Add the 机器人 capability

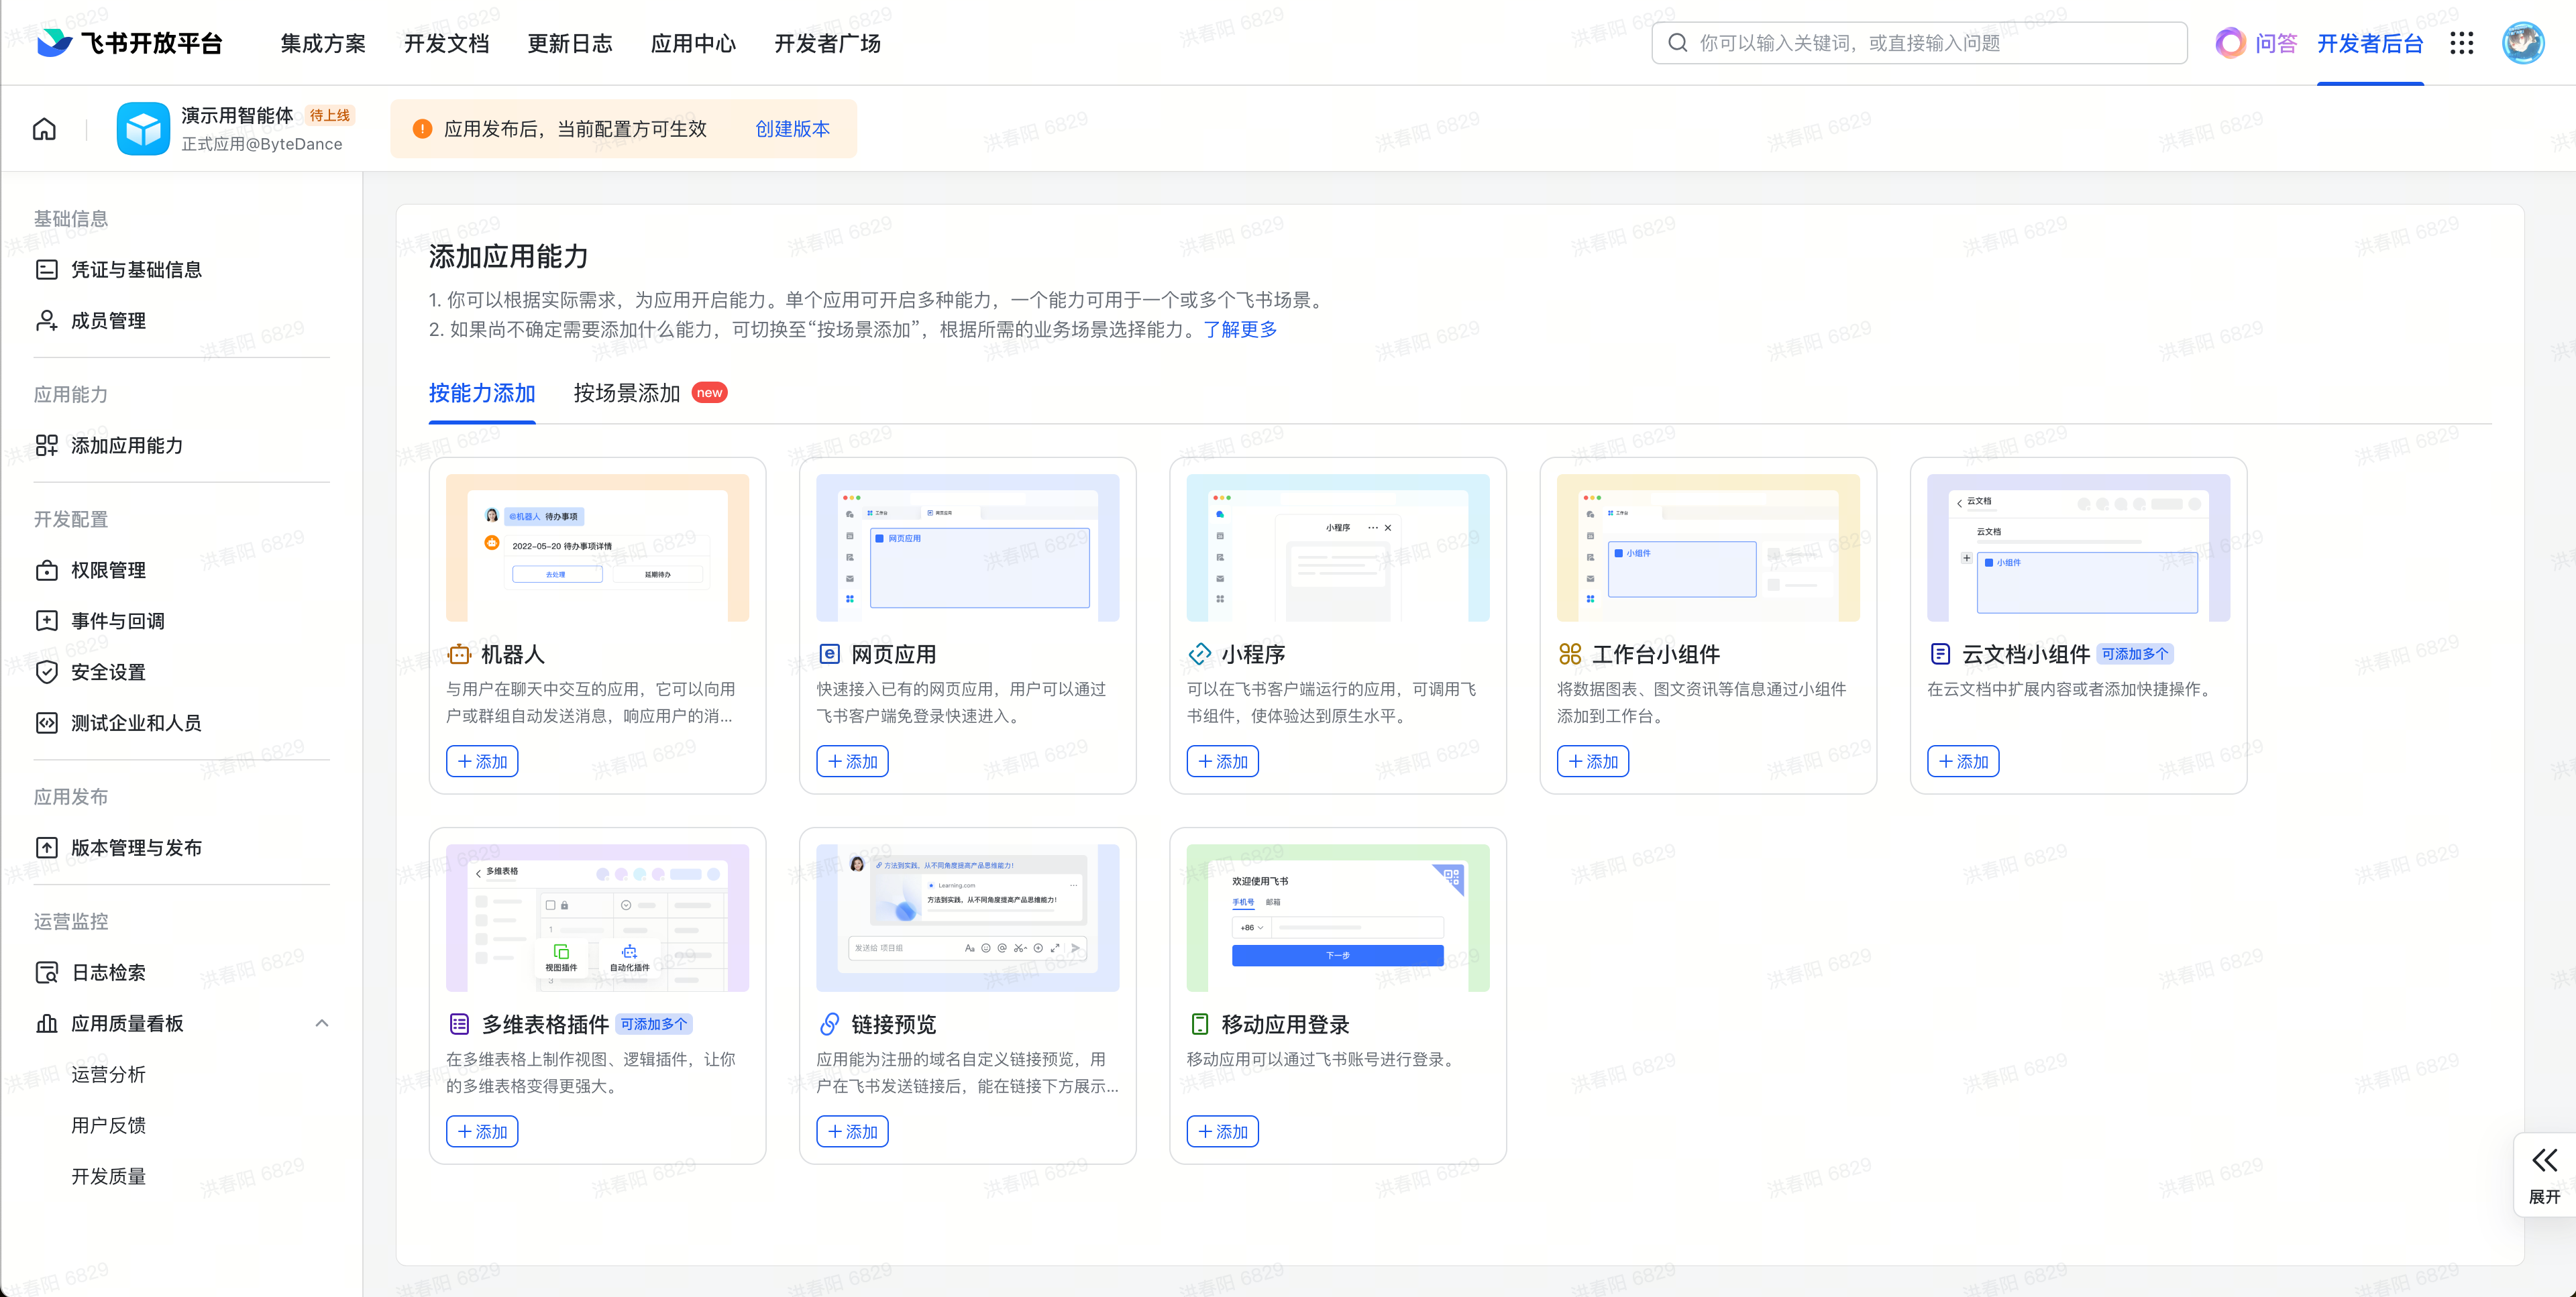(482, 761)
